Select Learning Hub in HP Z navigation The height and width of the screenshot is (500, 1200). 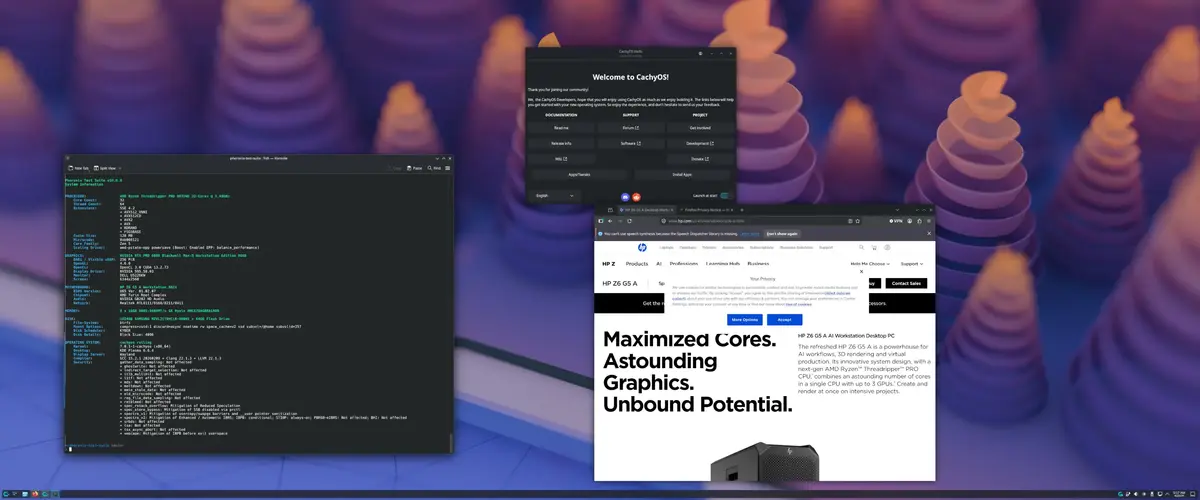coord(723,264)
